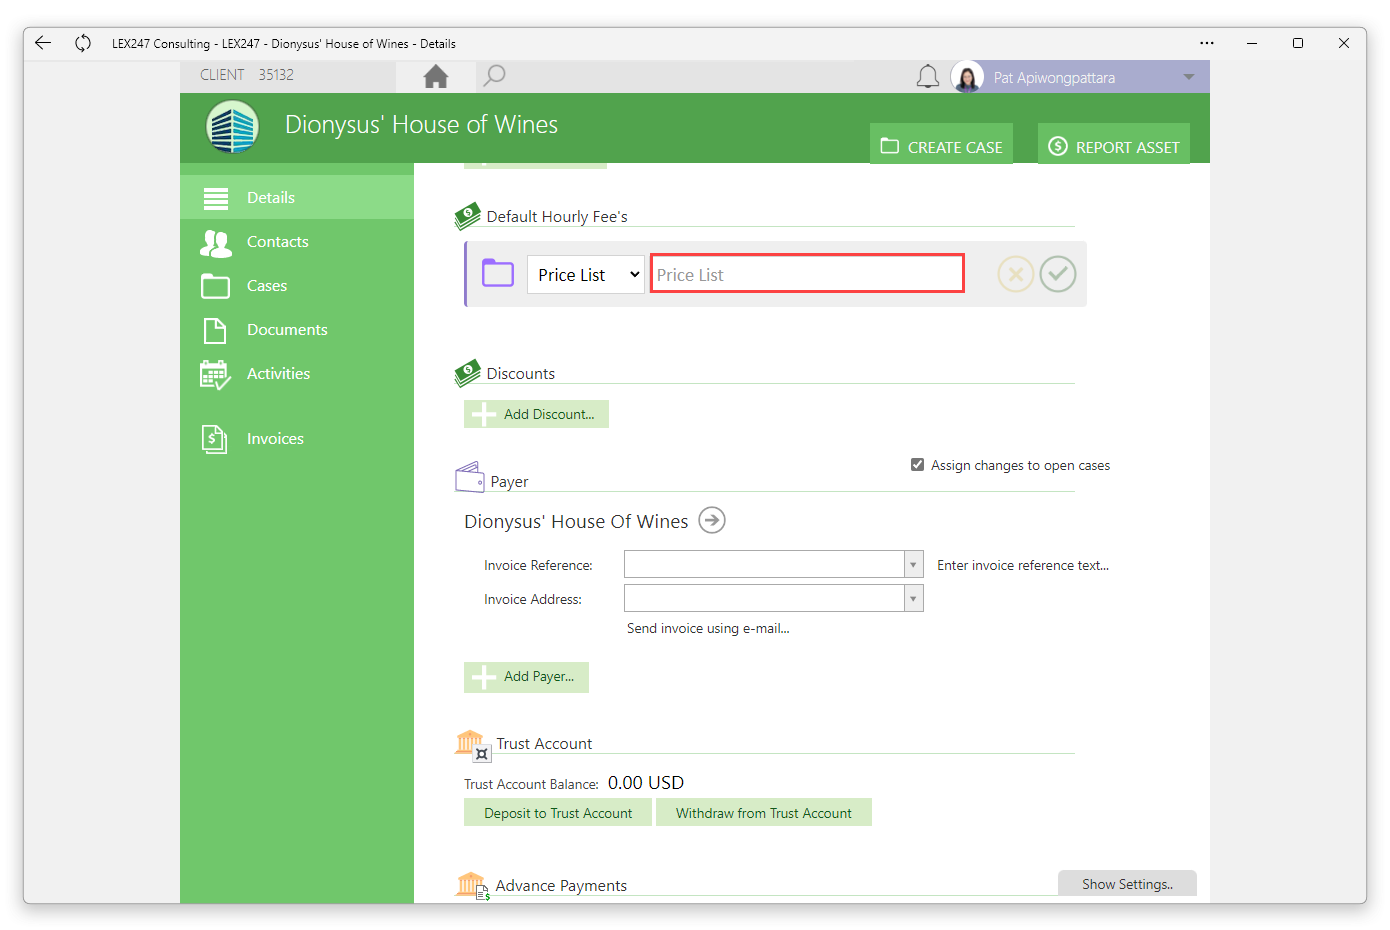Click Enter invoice reference text link
Screen dimensions: 1390x930
coord(1023,565)
